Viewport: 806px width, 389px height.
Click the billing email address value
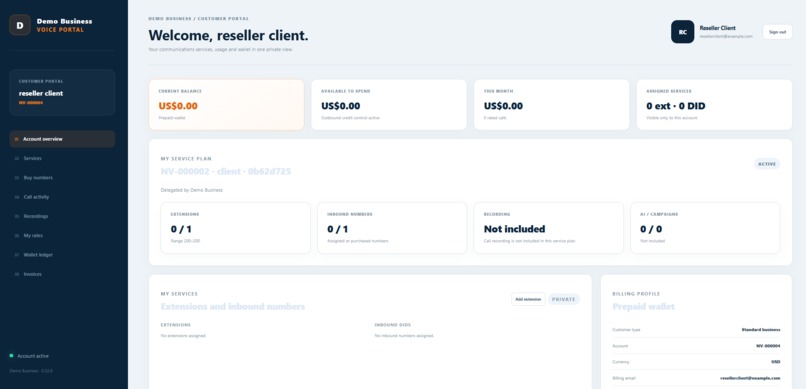click(750, 378)
